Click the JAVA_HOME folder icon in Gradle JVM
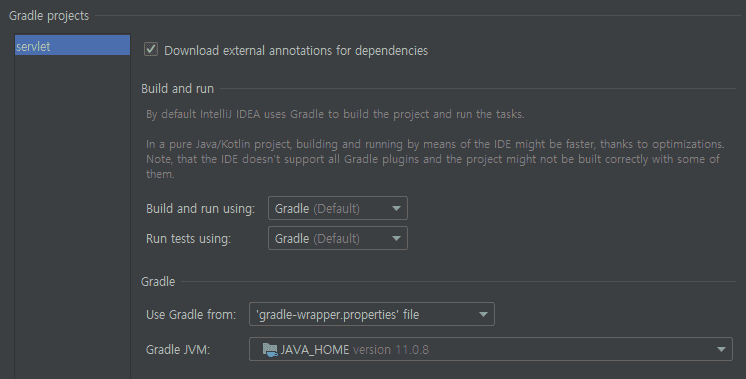This screenshot has height=379, width=746. (270, 350)
